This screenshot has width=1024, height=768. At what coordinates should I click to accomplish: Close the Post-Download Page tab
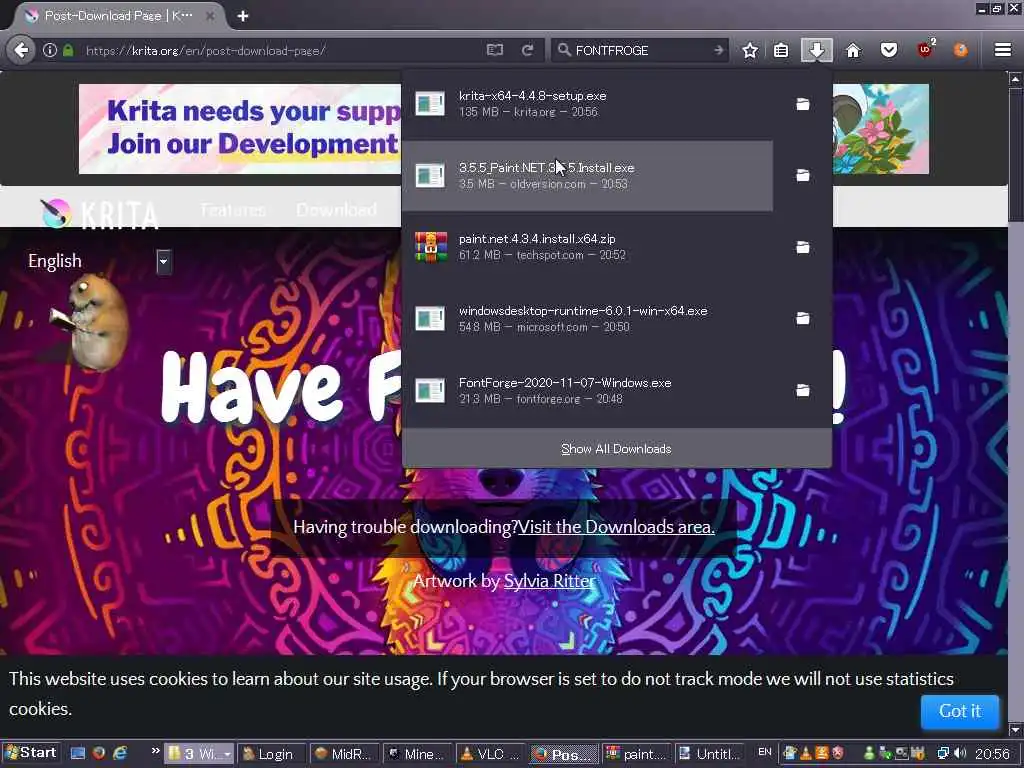(x=210, y=16)
